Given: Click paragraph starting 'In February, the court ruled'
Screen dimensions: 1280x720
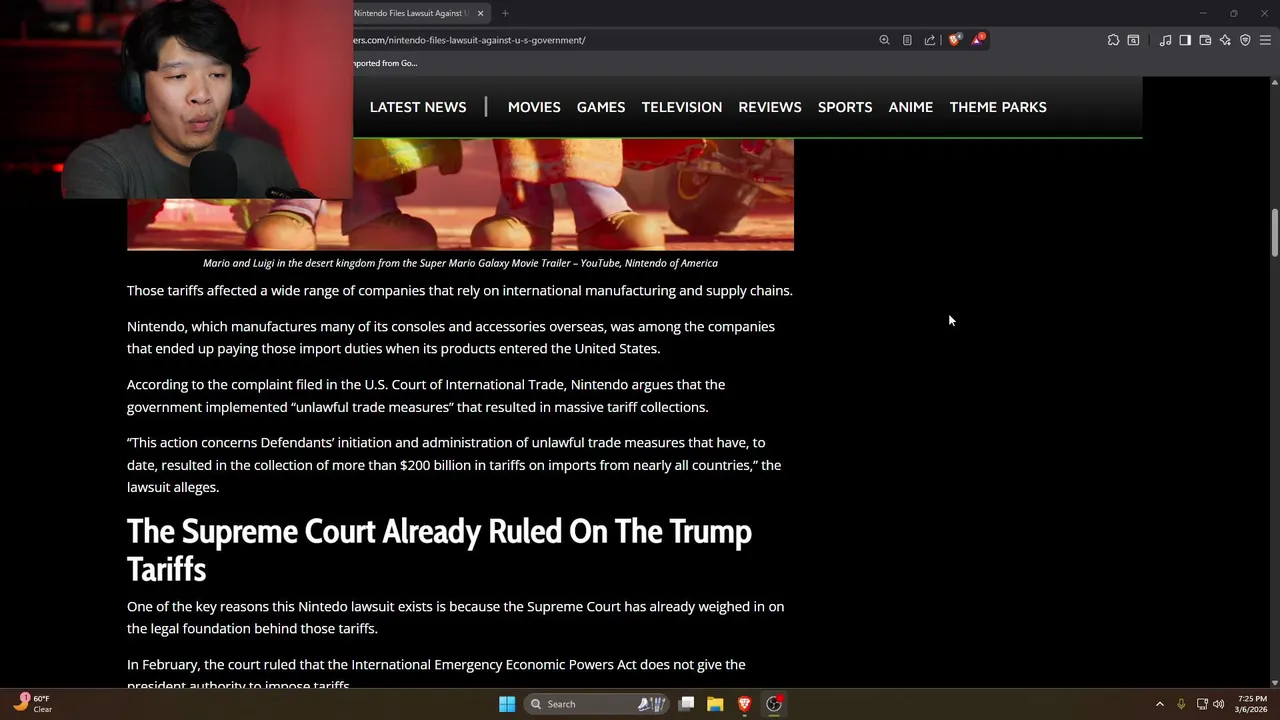Looking at the screenshot, I should (x=436, y=675).
